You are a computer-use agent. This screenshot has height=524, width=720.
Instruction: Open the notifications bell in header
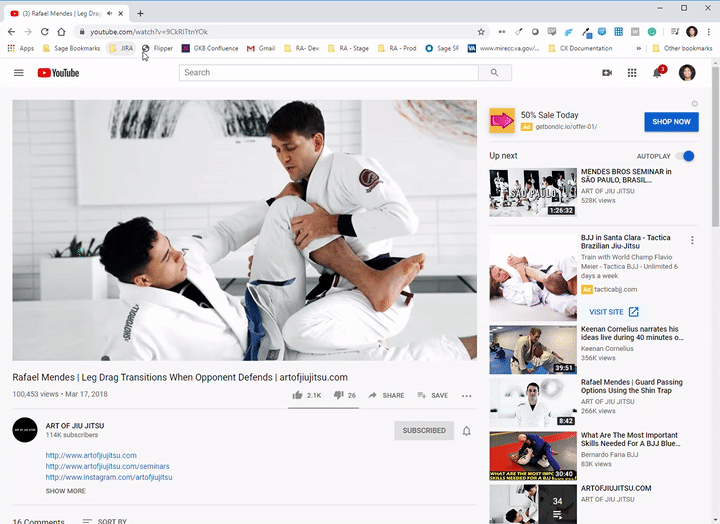657,73
